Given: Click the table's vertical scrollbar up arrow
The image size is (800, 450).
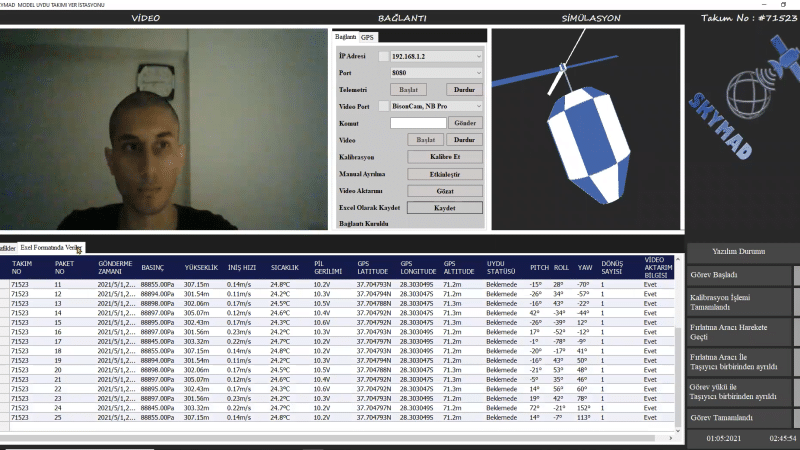Looking at the screenshot, I should click(x=678, y=260).
